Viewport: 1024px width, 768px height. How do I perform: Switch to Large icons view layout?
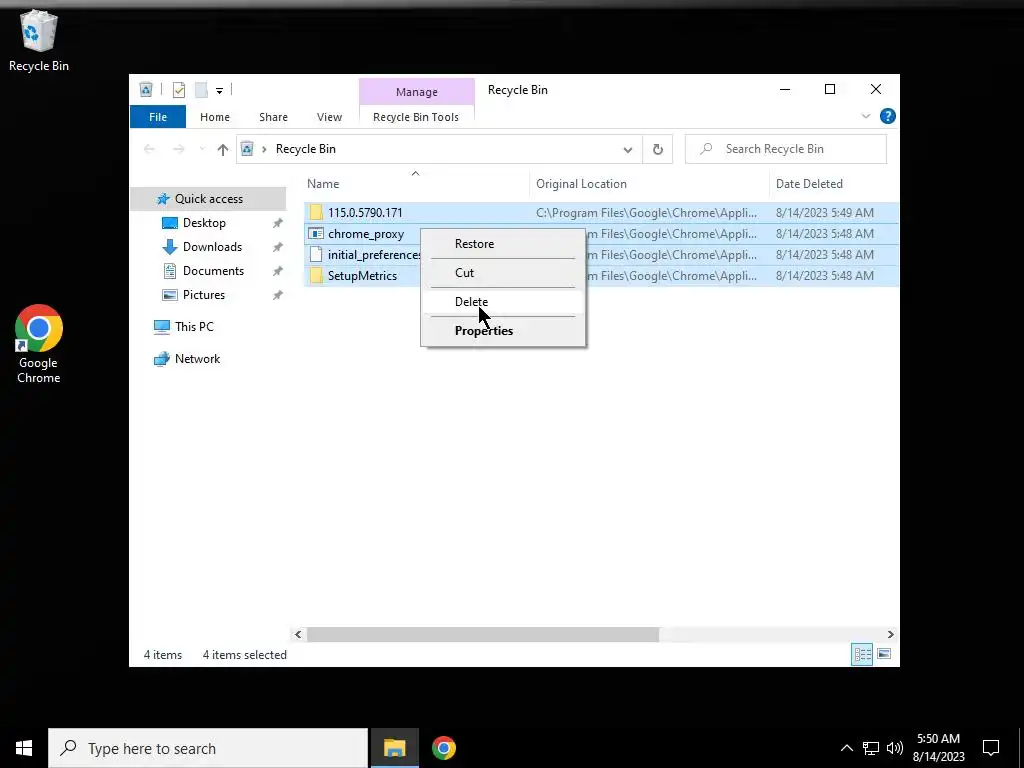pos(884,654)
